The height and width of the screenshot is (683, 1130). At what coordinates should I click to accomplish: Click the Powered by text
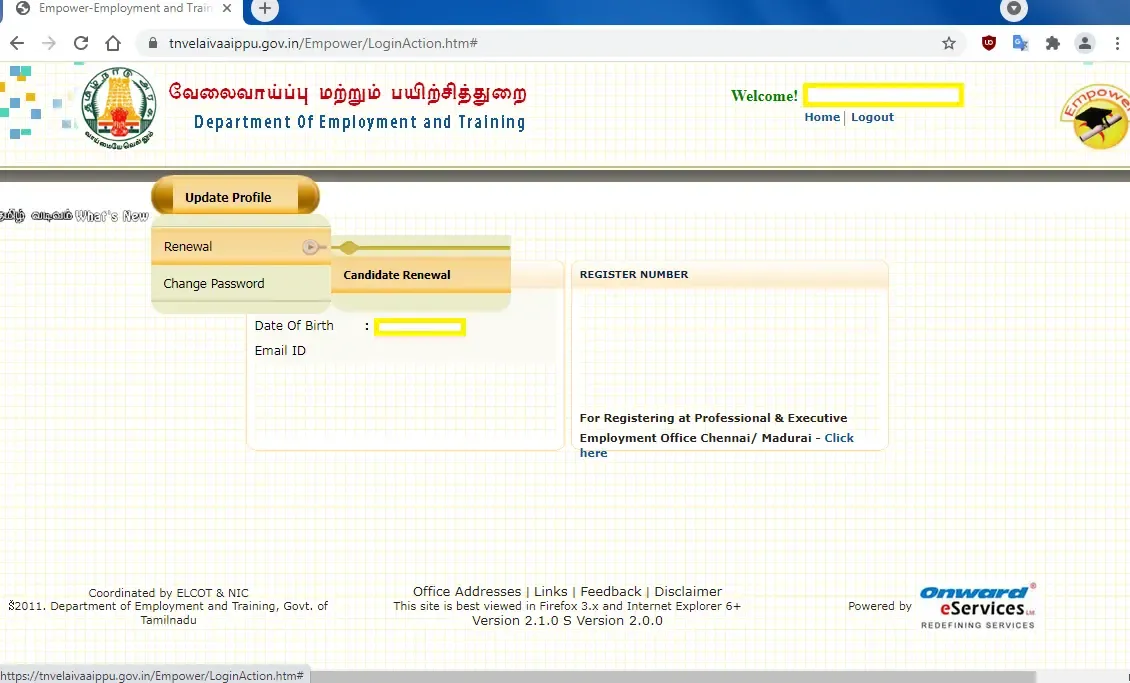coord(880,606)
